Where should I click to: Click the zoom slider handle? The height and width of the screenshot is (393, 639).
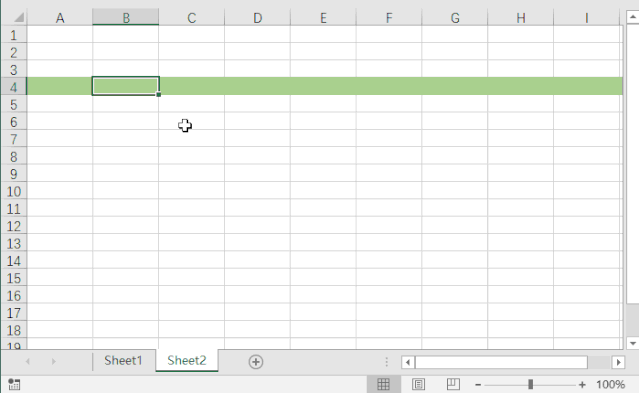pos(530,384)
